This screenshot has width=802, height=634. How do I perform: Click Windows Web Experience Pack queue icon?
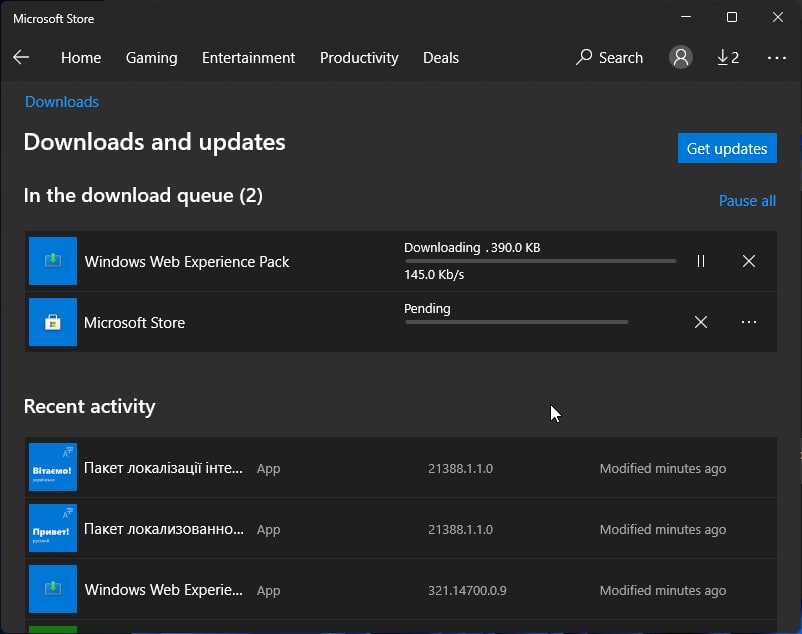[53, 261]
